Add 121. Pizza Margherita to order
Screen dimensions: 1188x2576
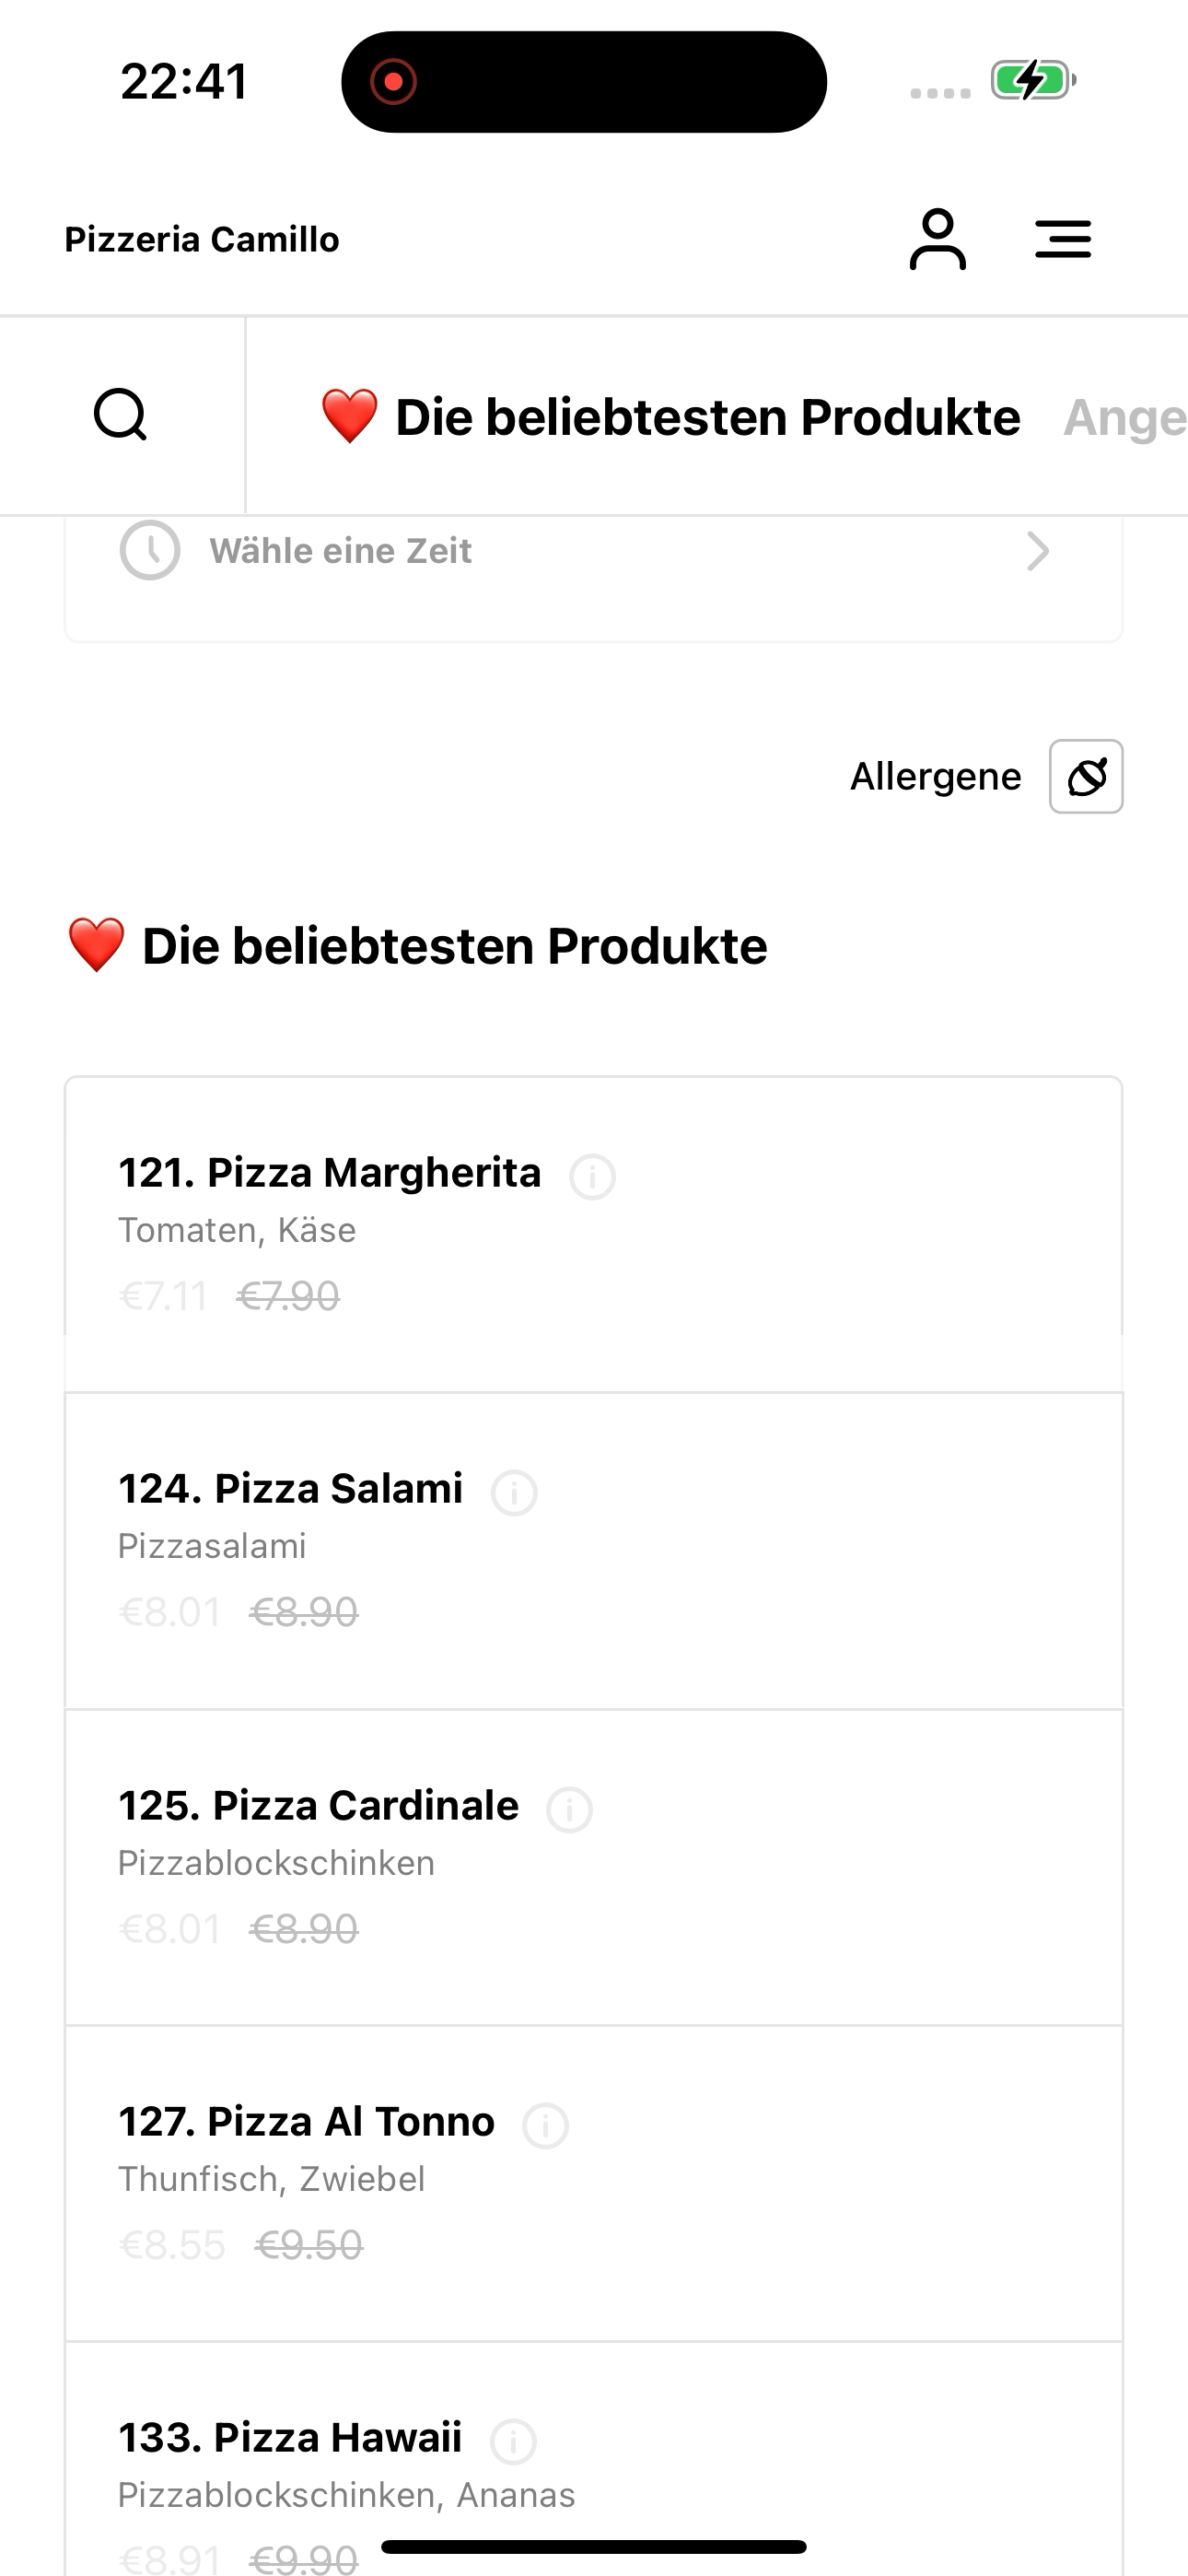[330, 1173]
